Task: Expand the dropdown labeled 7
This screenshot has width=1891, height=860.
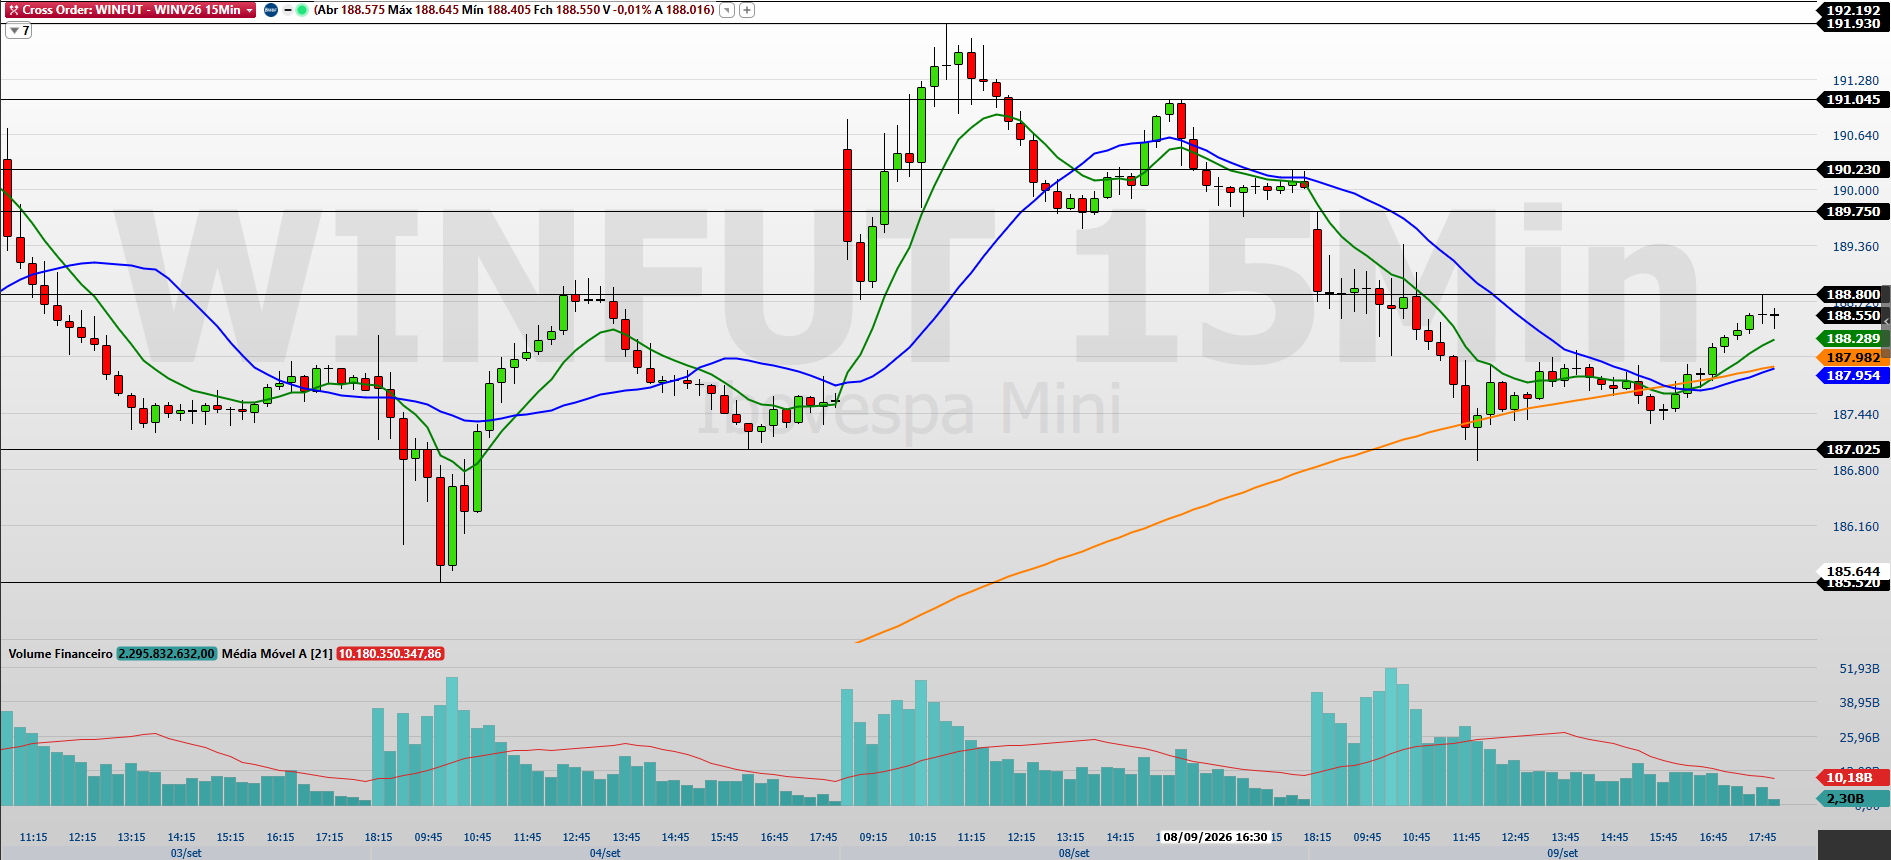Action: tap(19, 31)
